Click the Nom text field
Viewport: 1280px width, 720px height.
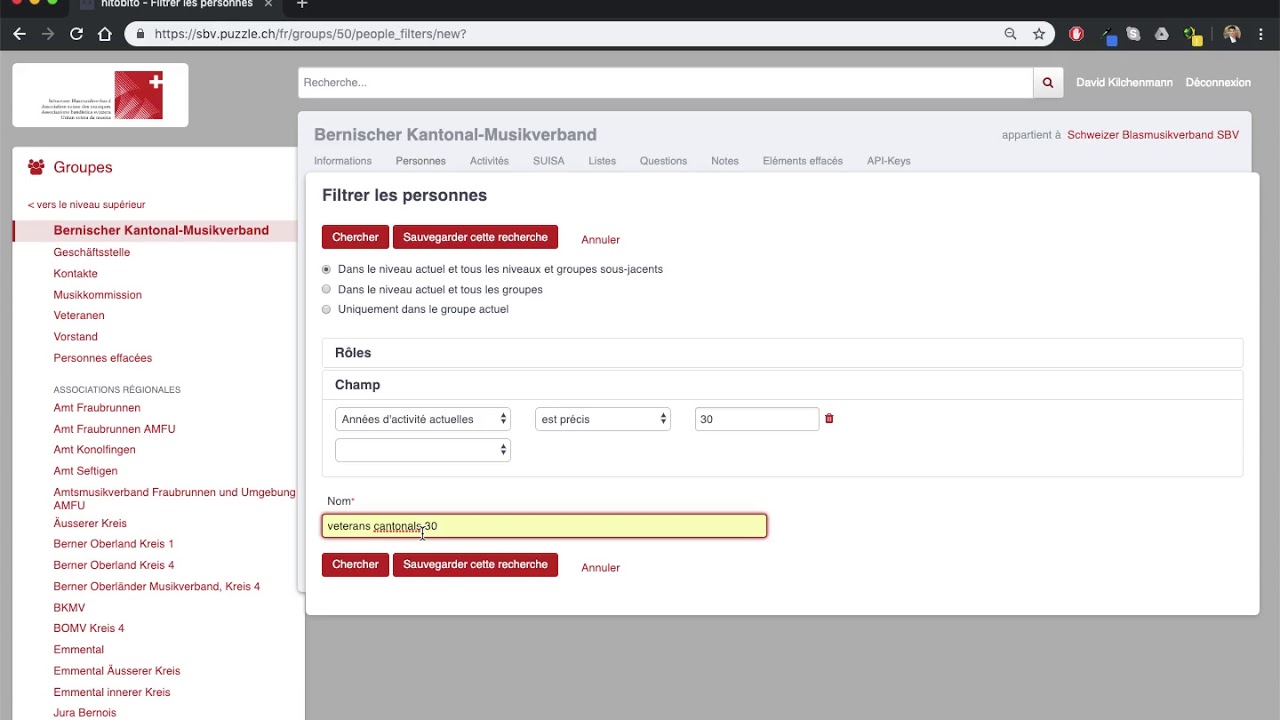pos(544,526)
